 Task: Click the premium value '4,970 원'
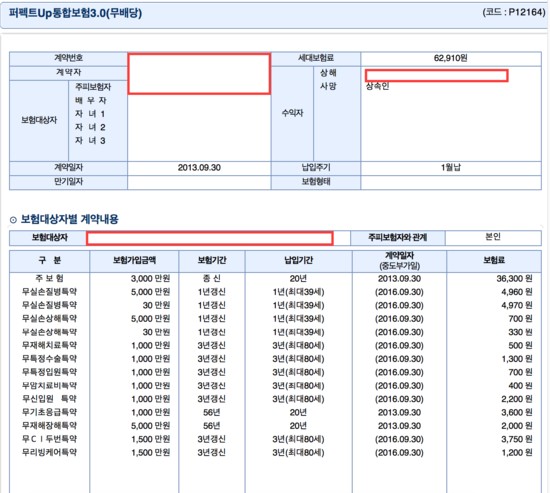point(517,305)
